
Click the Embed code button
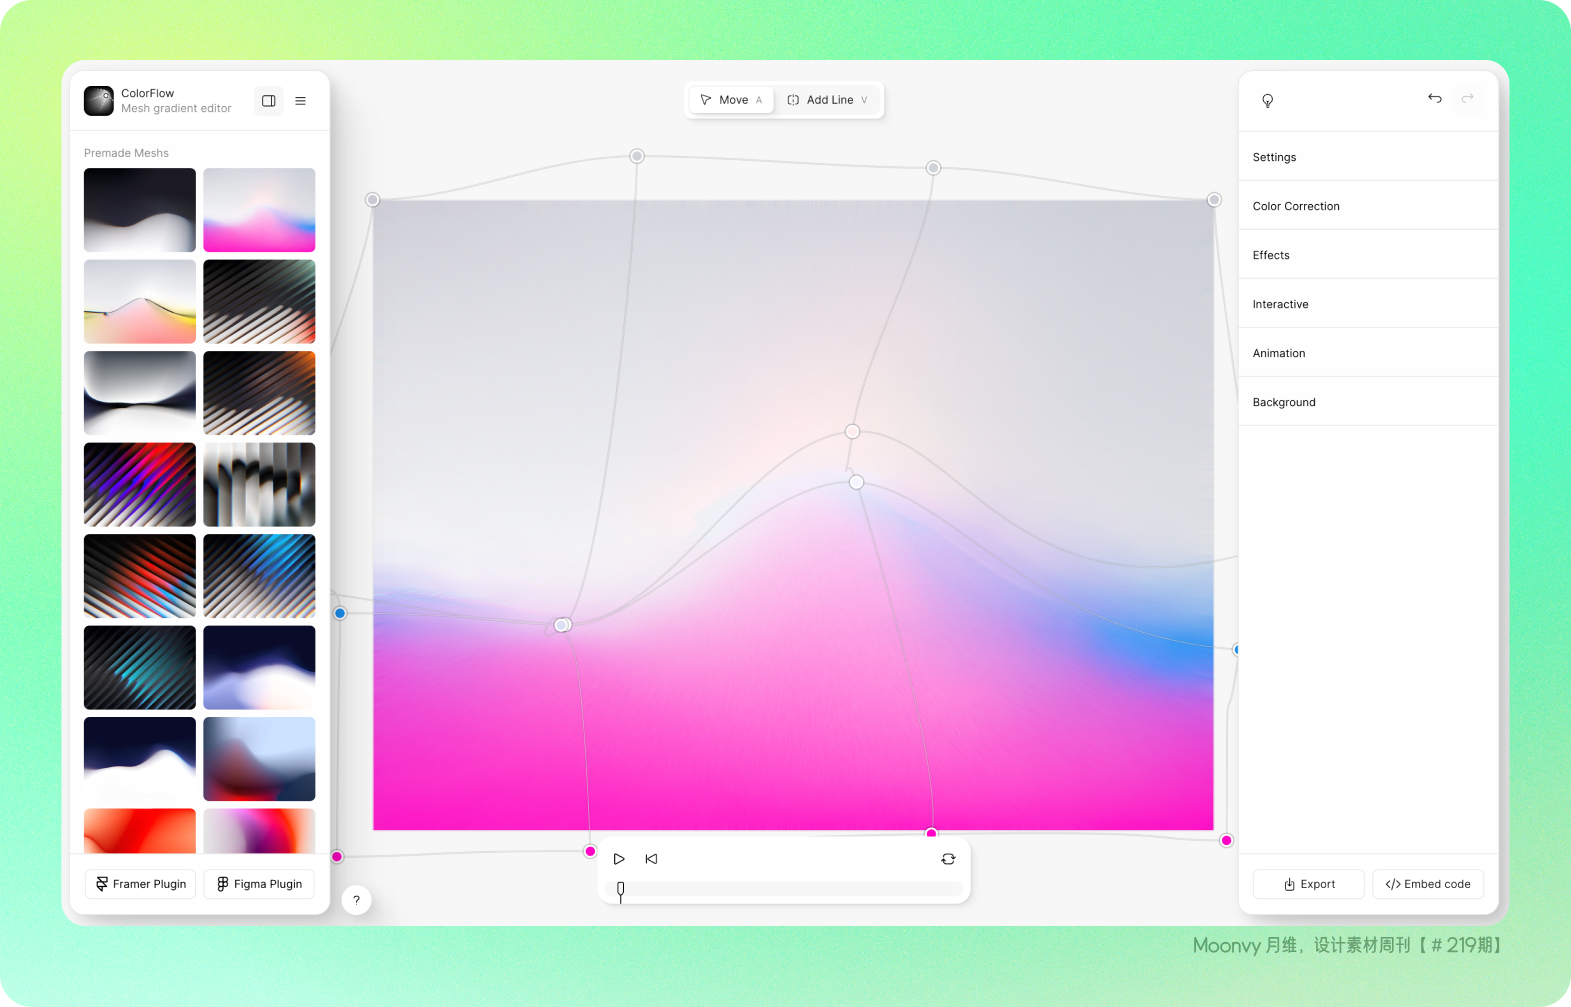coord(1428,884)
